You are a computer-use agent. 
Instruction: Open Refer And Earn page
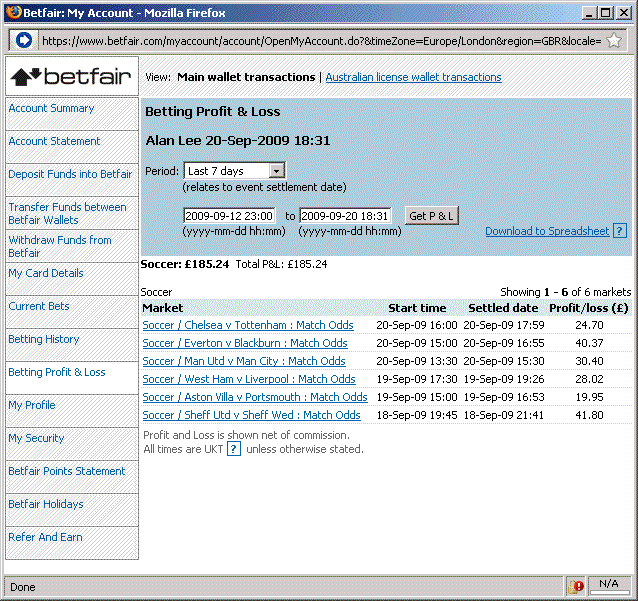45,537
